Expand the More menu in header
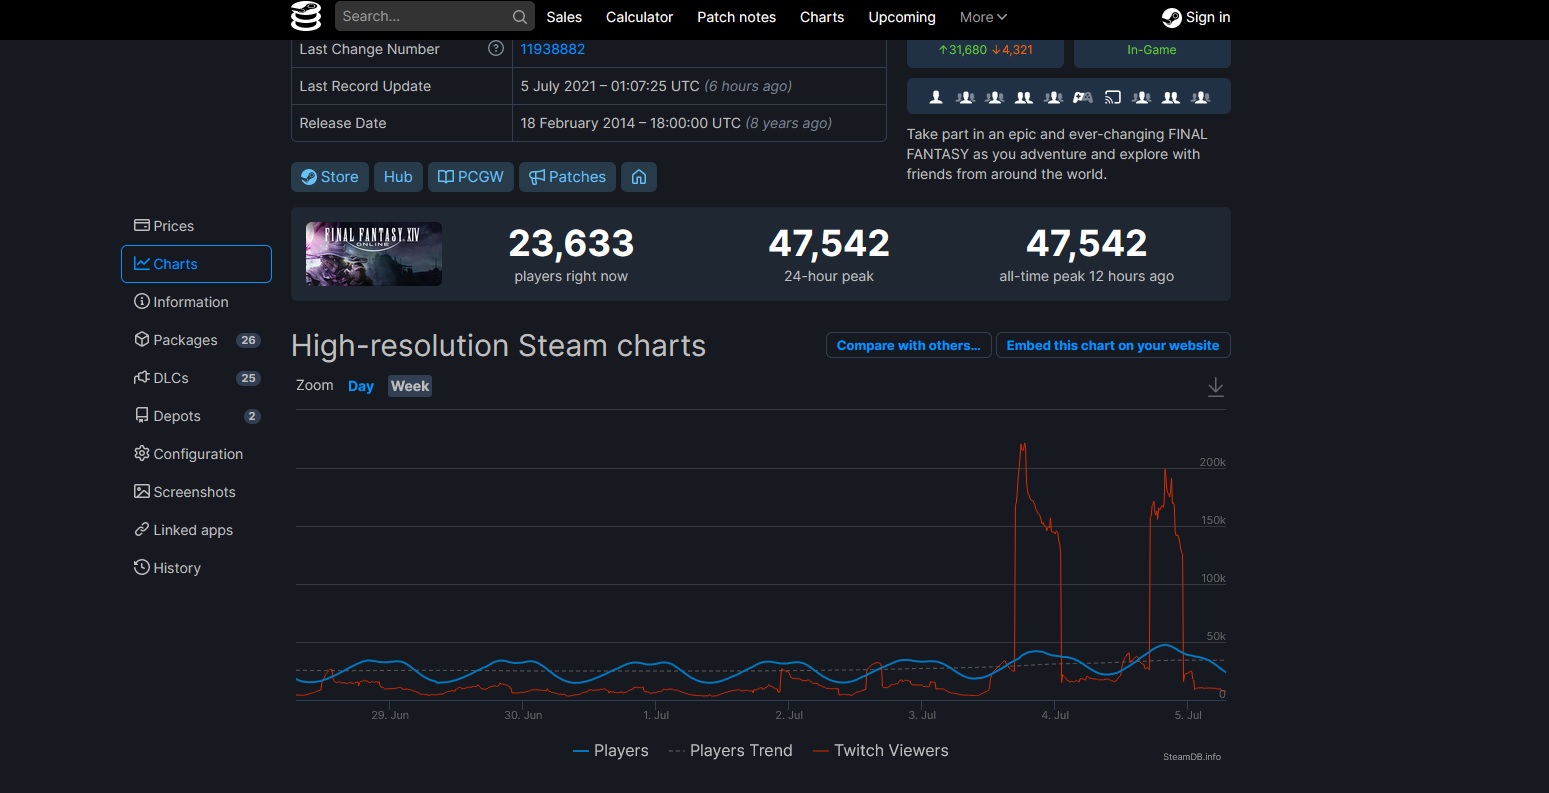Viewport: 1549px width, 793px height. coord(983,17)
